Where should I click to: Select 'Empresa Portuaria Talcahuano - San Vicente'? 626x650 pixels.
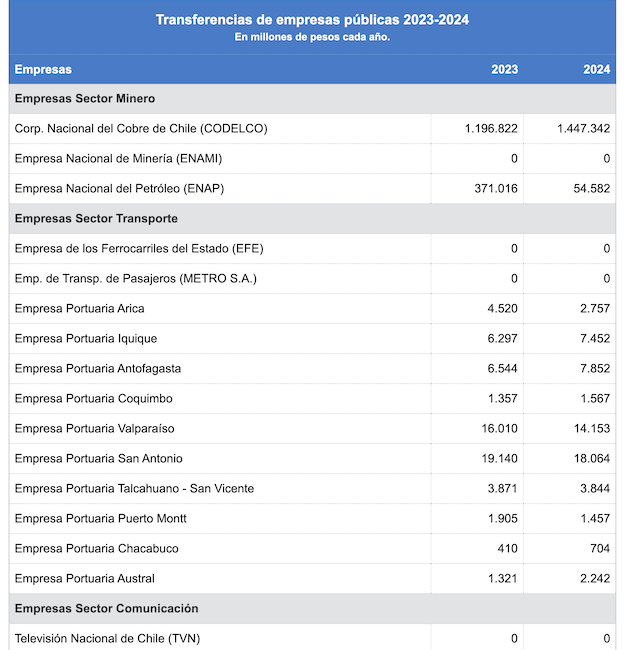(134, 489)
